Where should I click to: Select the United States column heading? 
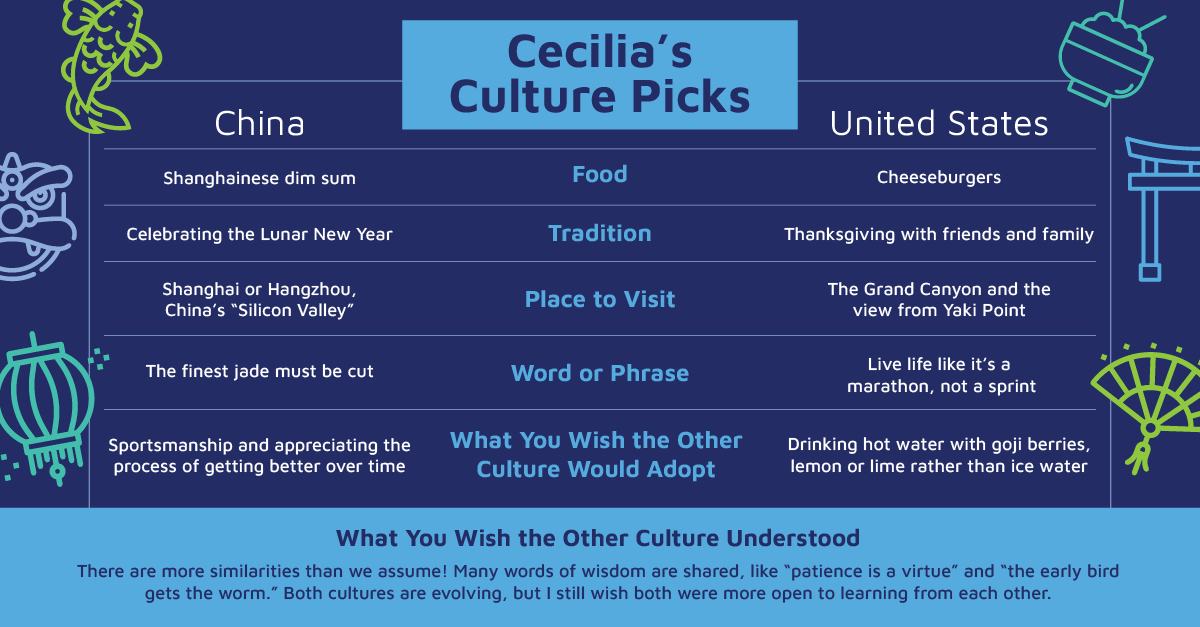tap(939, 123)
